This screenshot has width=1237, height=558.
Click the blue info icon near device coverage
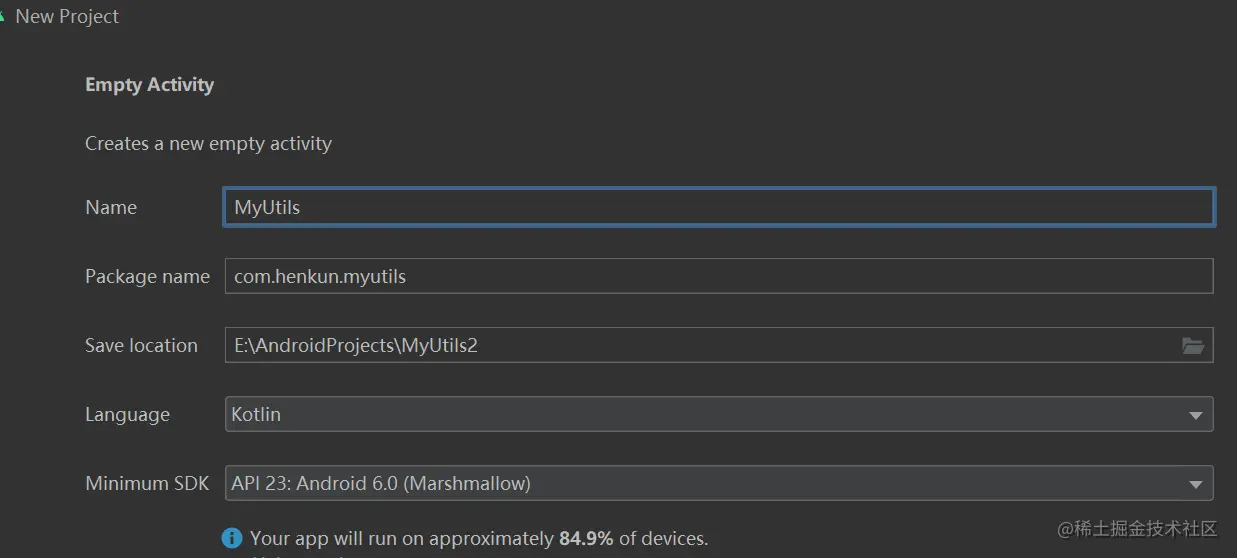point(232,538)
